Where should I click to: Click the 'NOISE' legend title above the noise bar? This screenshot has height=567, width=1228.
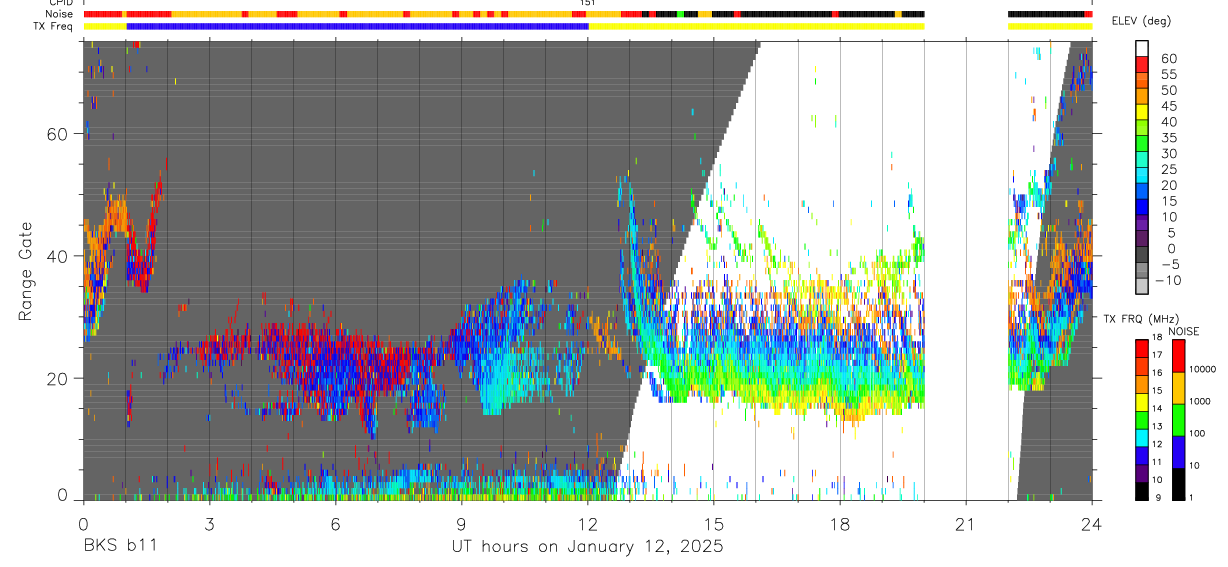tap(1183, 331)
